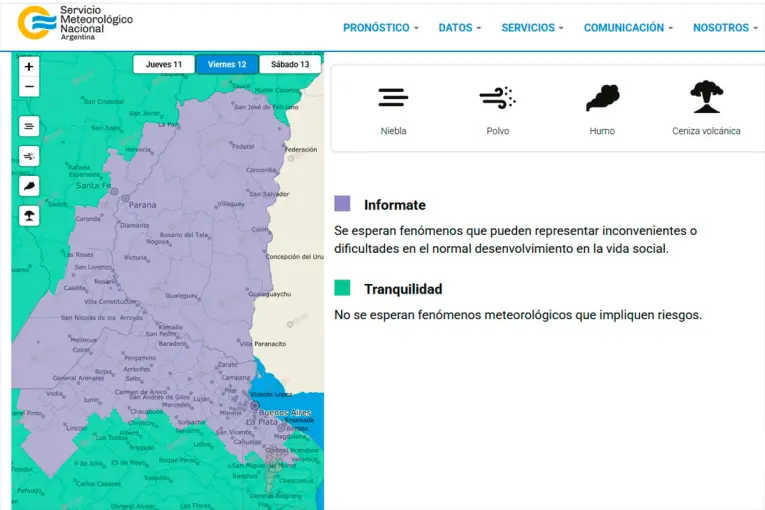The height and width of the screenshot is (510, 765).
Task: Zoom out the map with minus button
Action: point(29,87)
